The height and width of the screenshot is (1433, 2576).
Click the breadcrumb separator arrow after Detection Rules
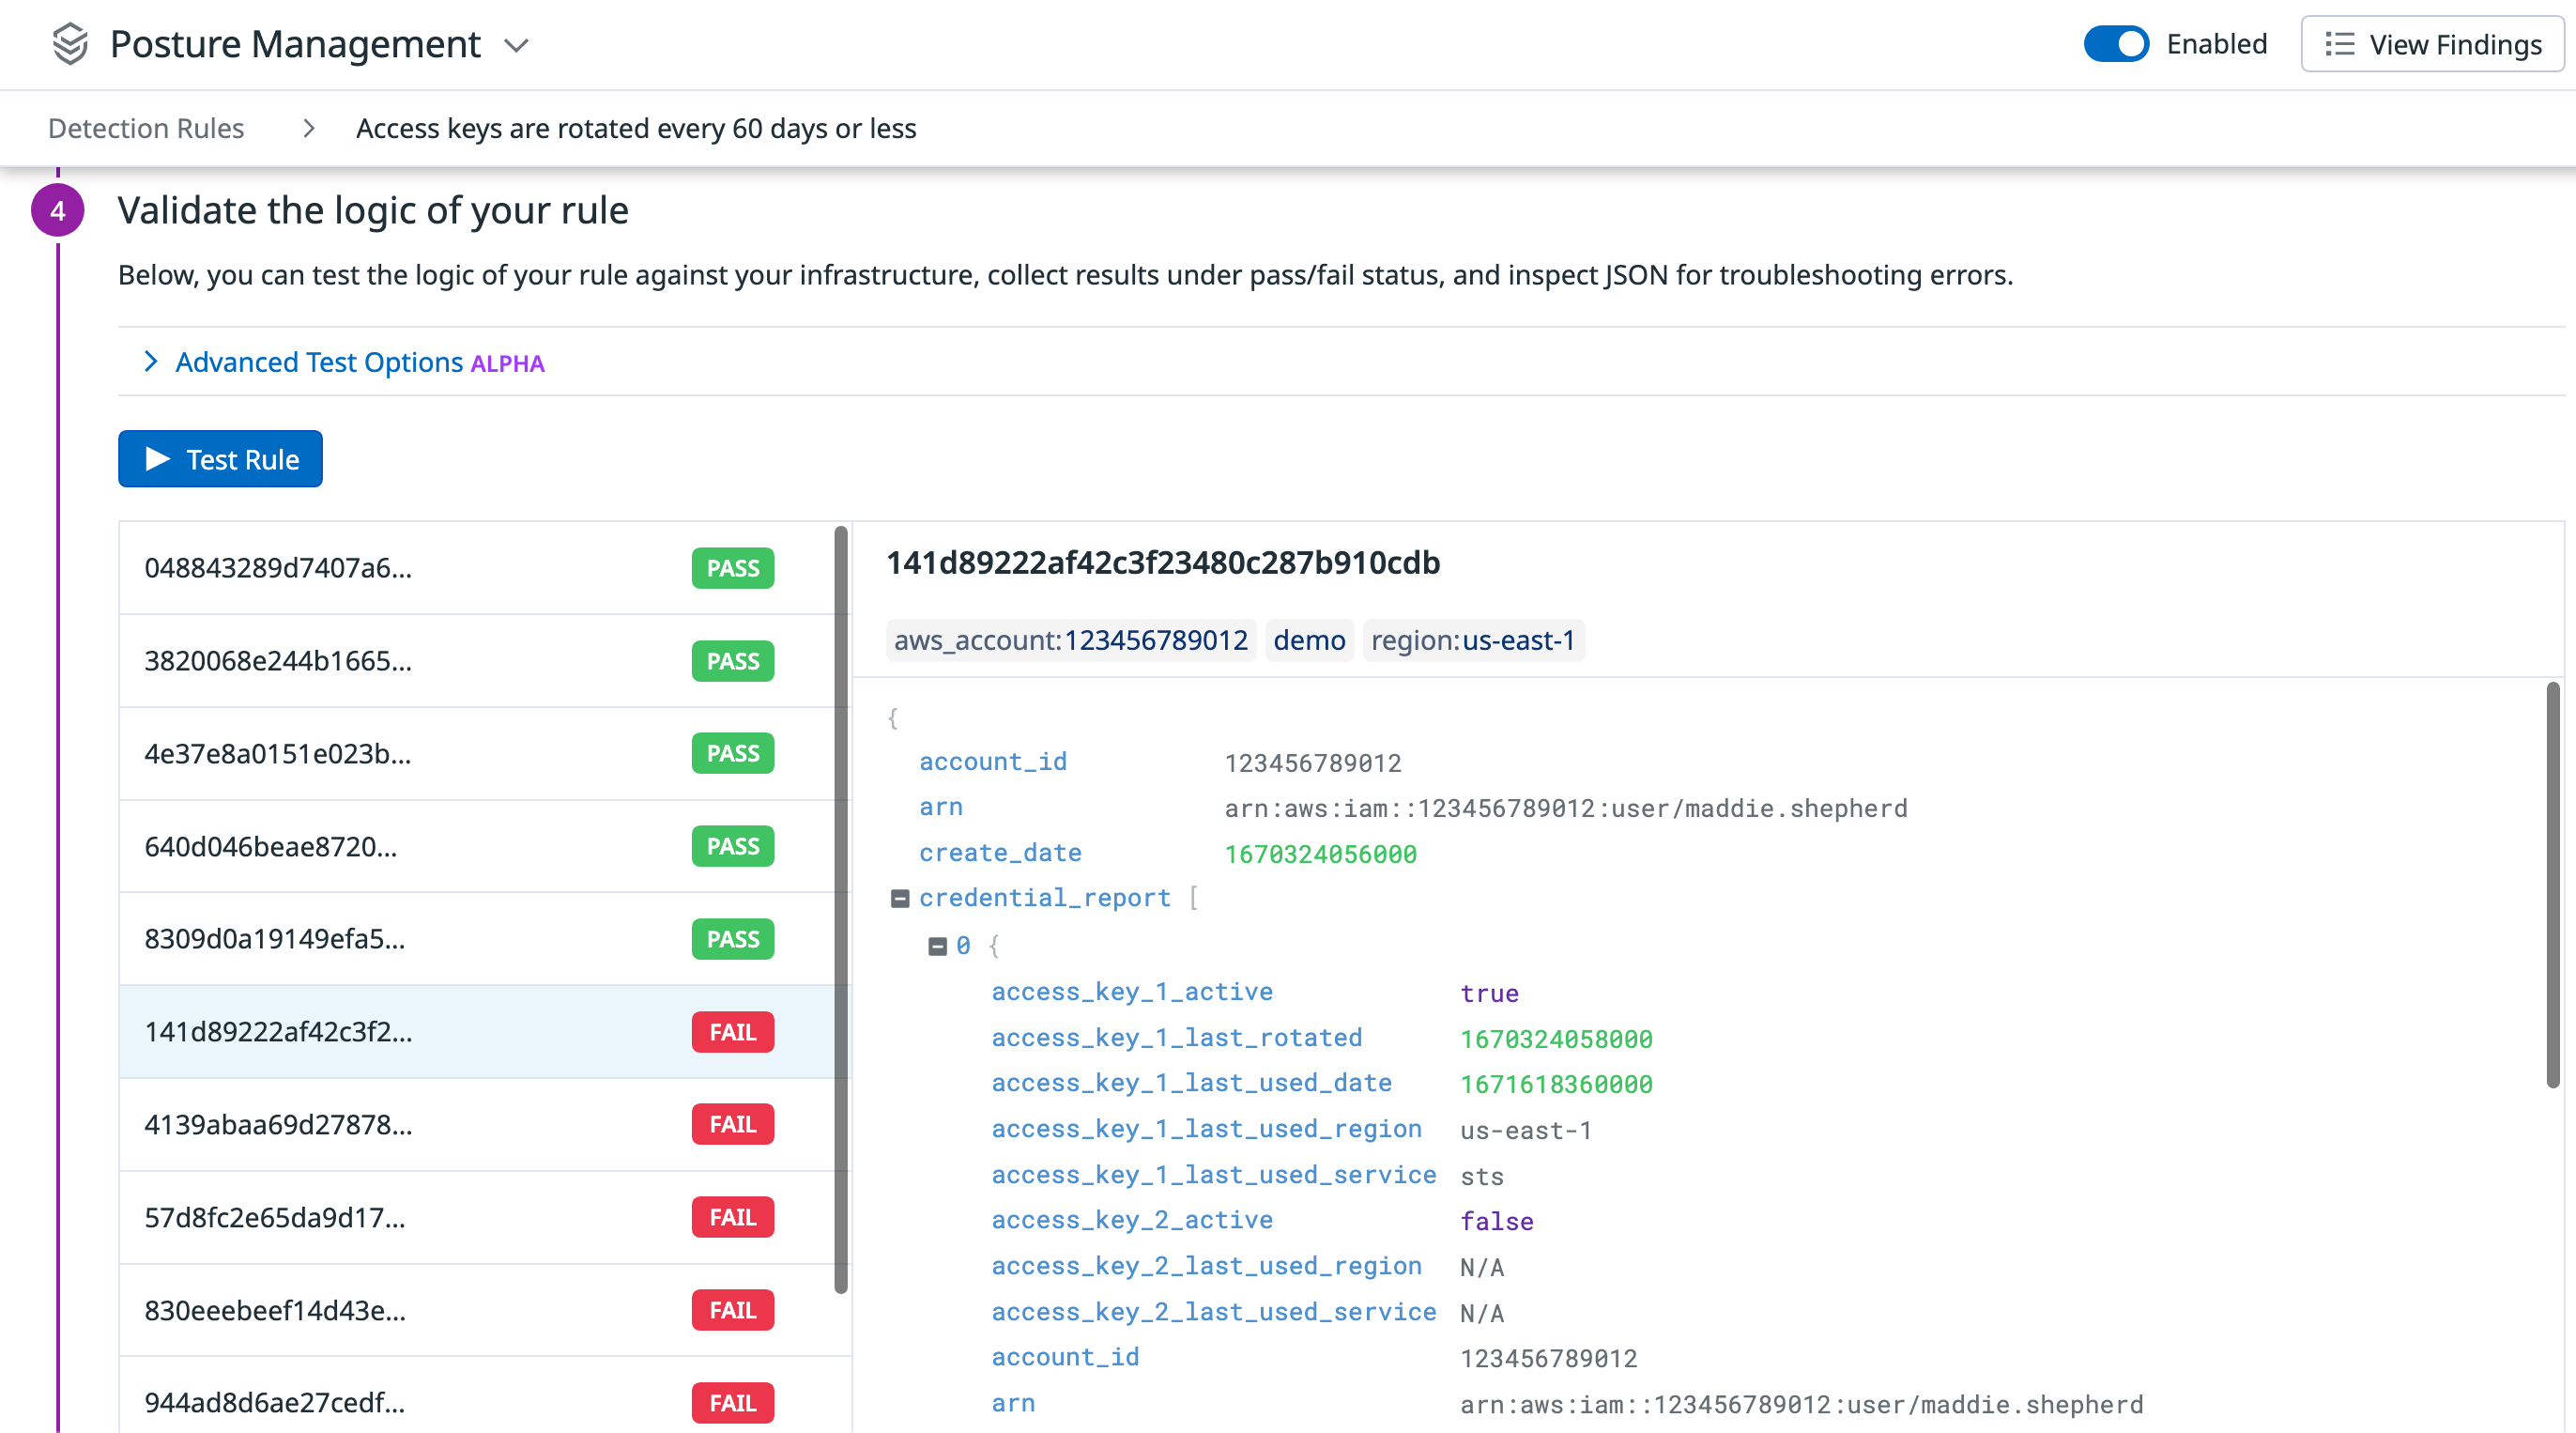click(308, 128)
